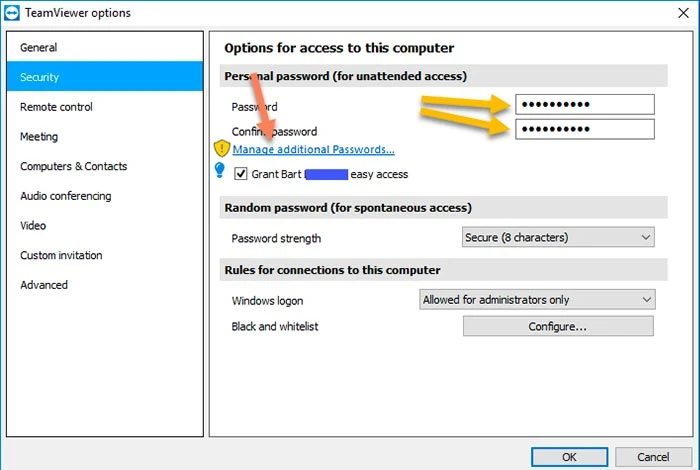Focus the Confirm password field
The width and height of the screenshot is (700, 470).
(x=585, y=129)
